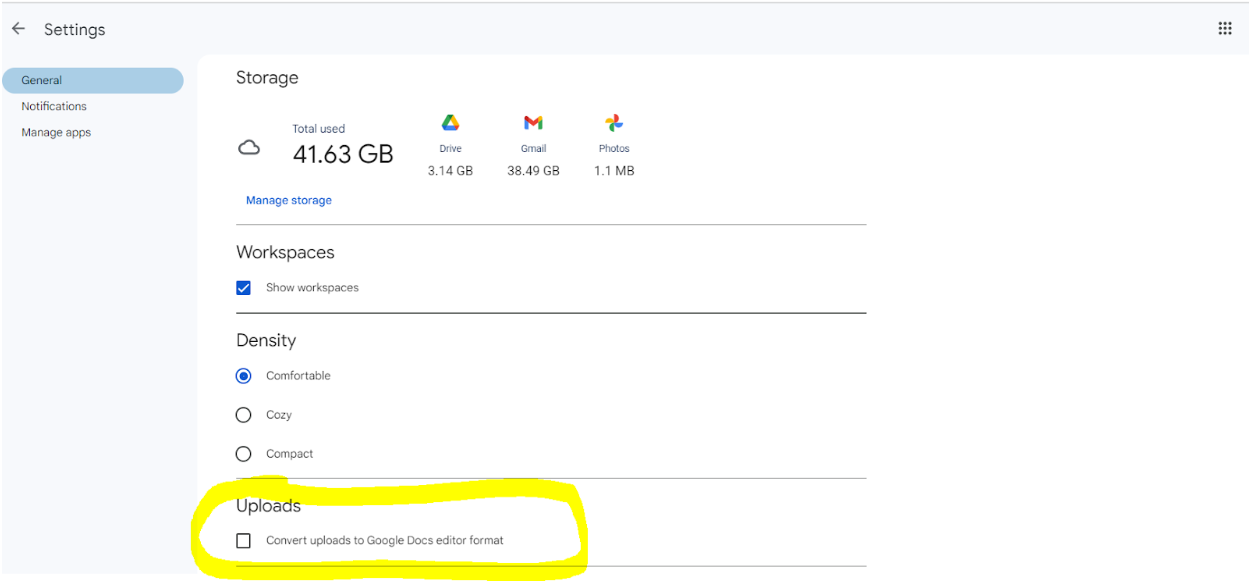Click the Drive 3.14 GB usage value
This screenshot has height=586, width=1249.
[450, 171]
